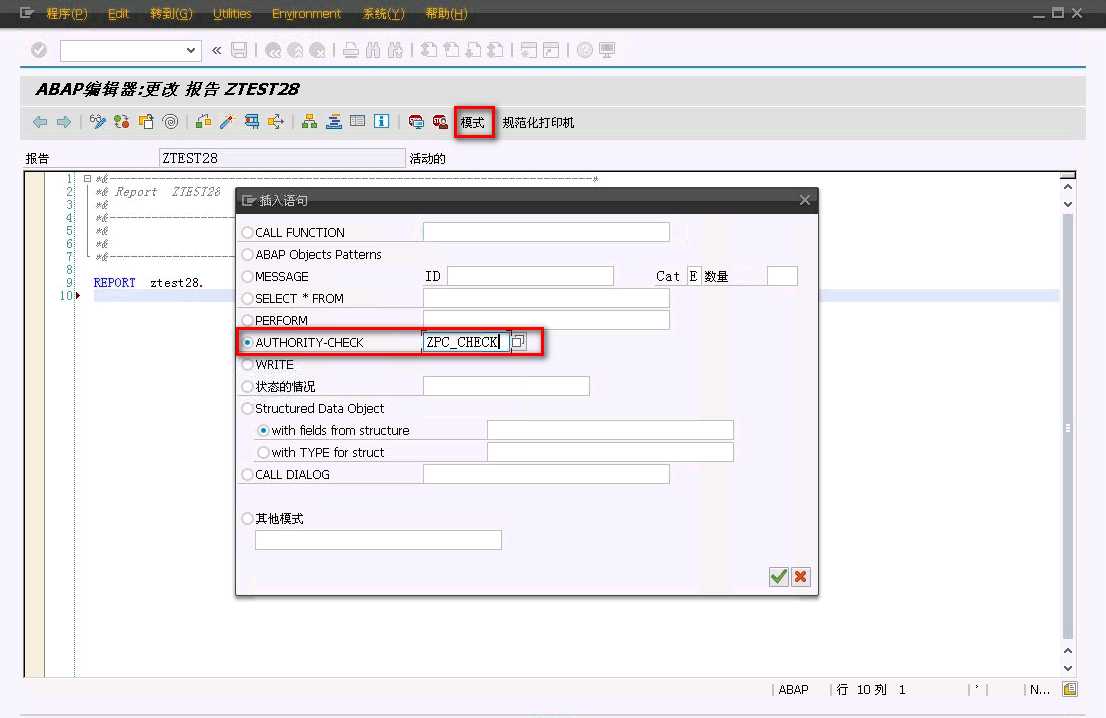Select the PERFORM radio button
Image resolution: width=1106 pixels, height=718 pixels.
click(x=248, y=320)
